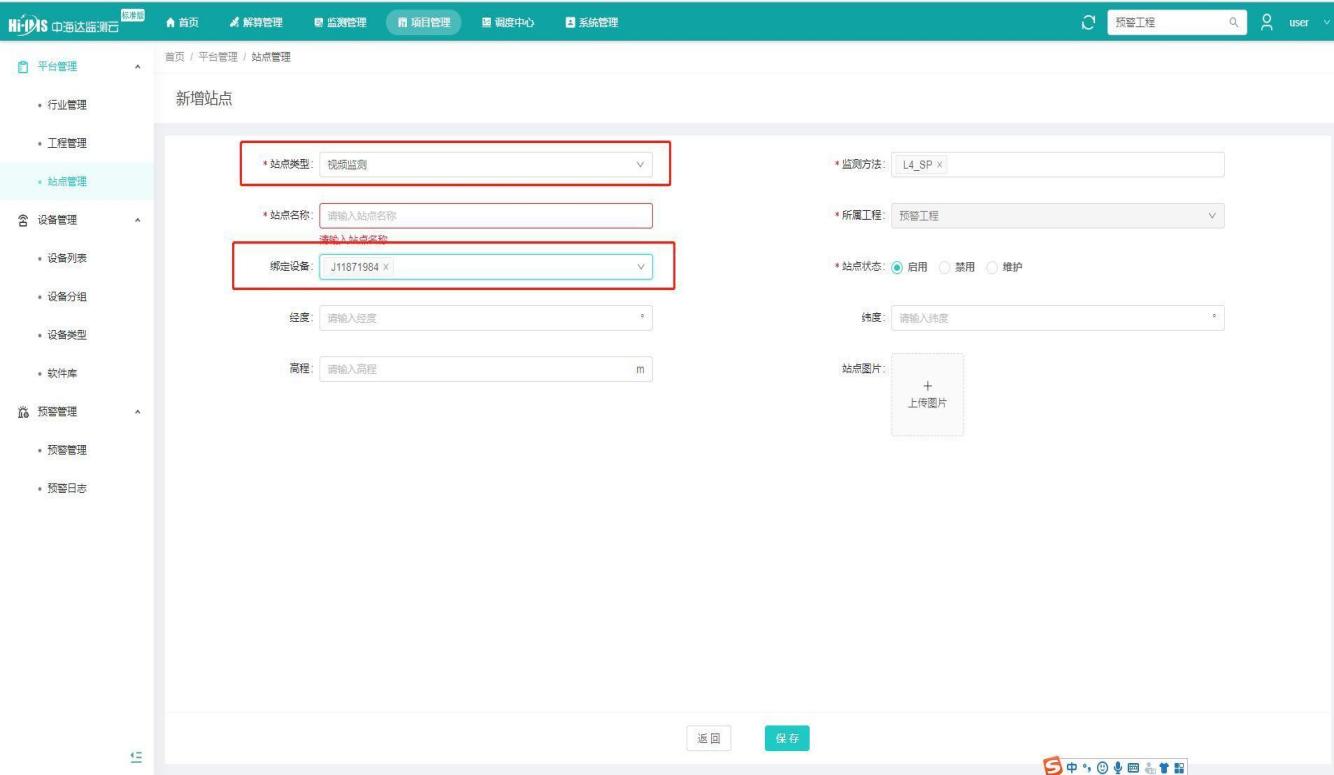The width and height of the screenshot is (1334, 775).
Task: Select the 禁用 status radio button
Action: (x=945, y=267)
